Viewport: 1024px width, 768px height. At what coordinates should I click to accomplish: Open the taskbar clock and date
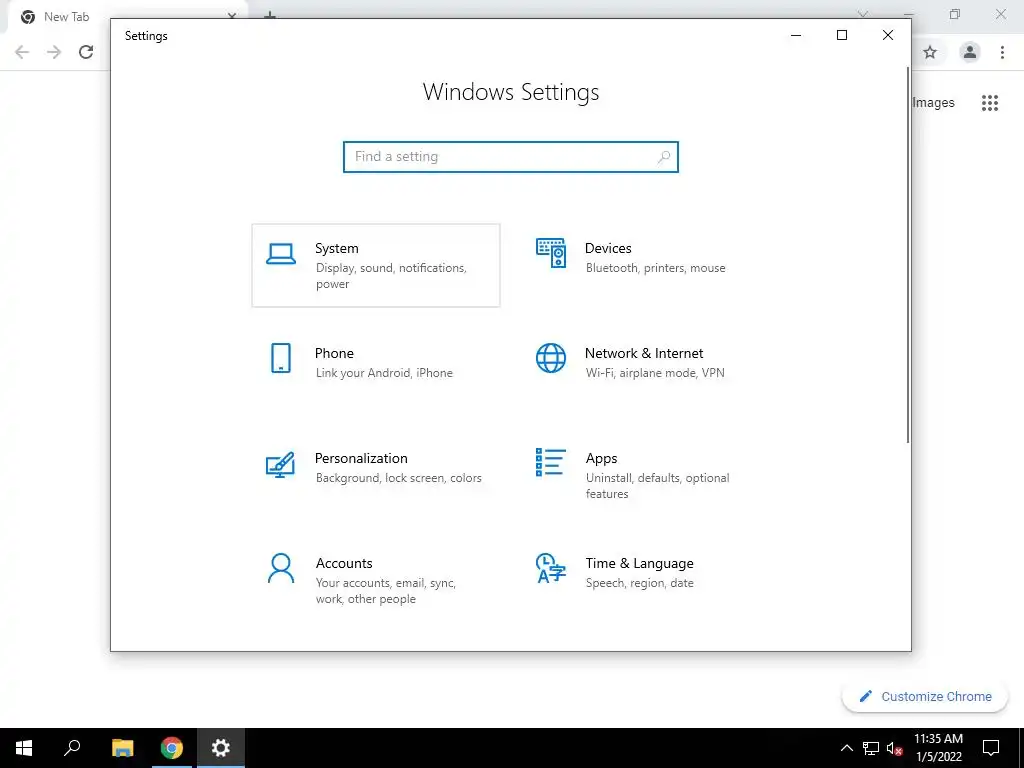point(938,748)
